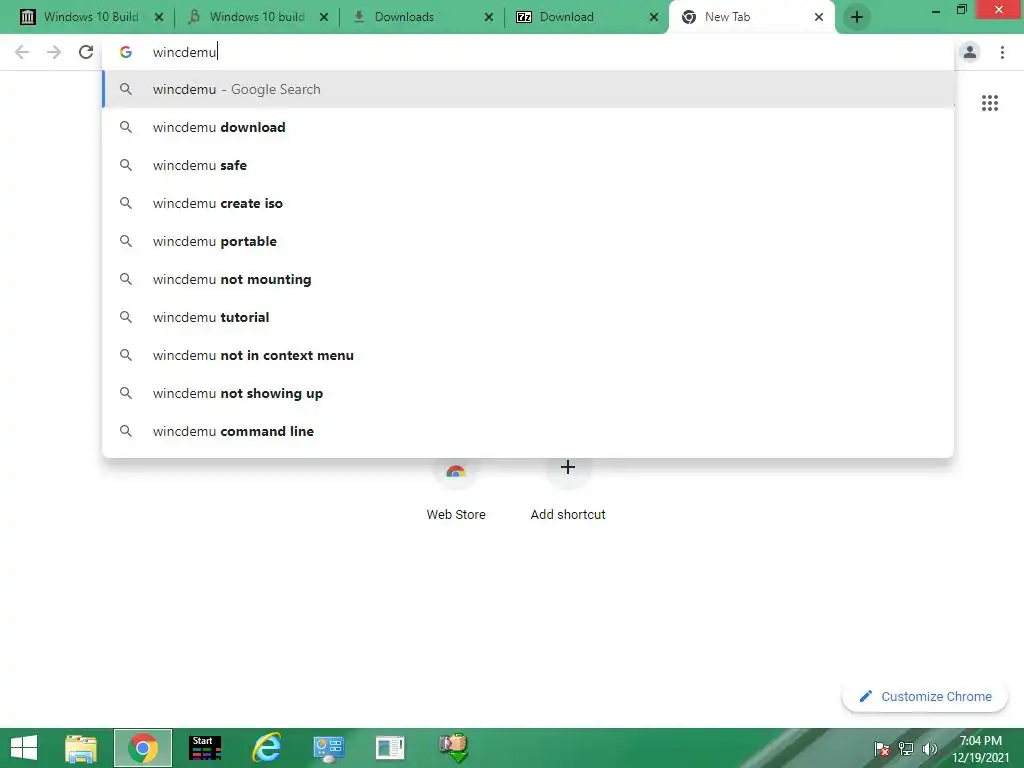Open the newspaper-style taskbar icon
Viewport: 1024px width, 768px height.
pyautogui.click(x=390, y=748)
